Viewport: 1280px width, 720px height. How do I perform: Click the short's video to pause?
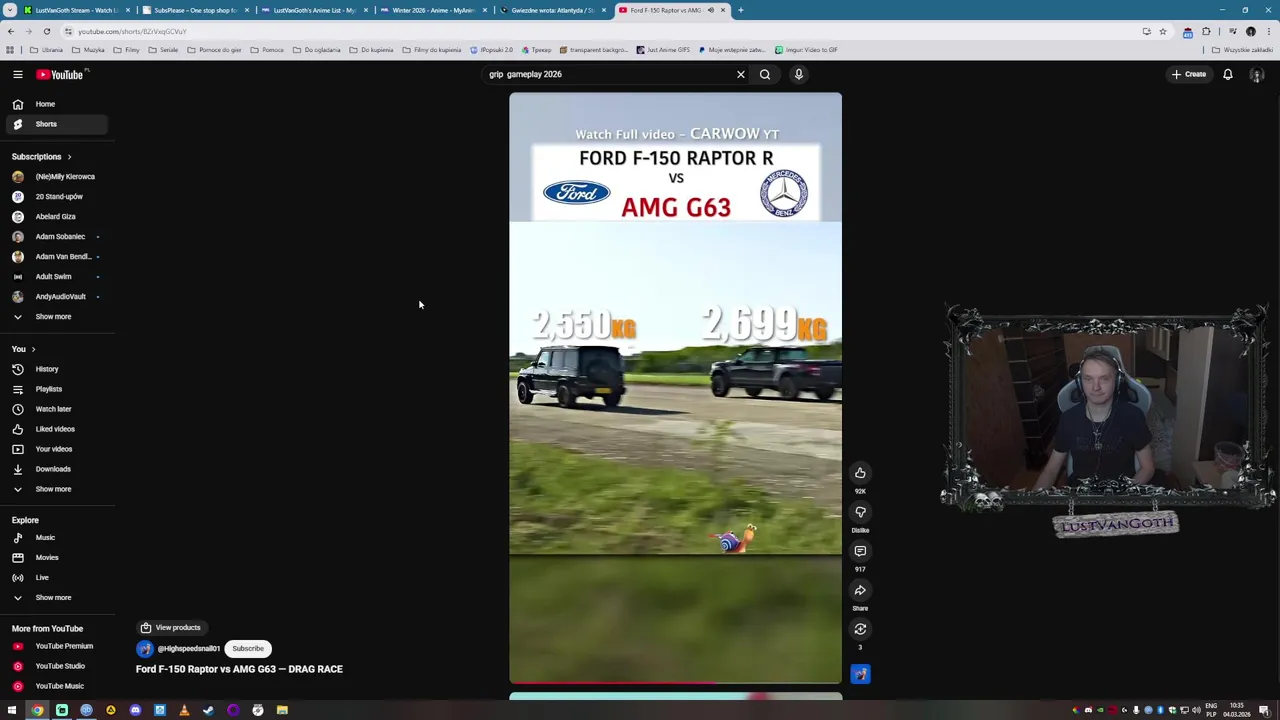(x=675, y=388)
